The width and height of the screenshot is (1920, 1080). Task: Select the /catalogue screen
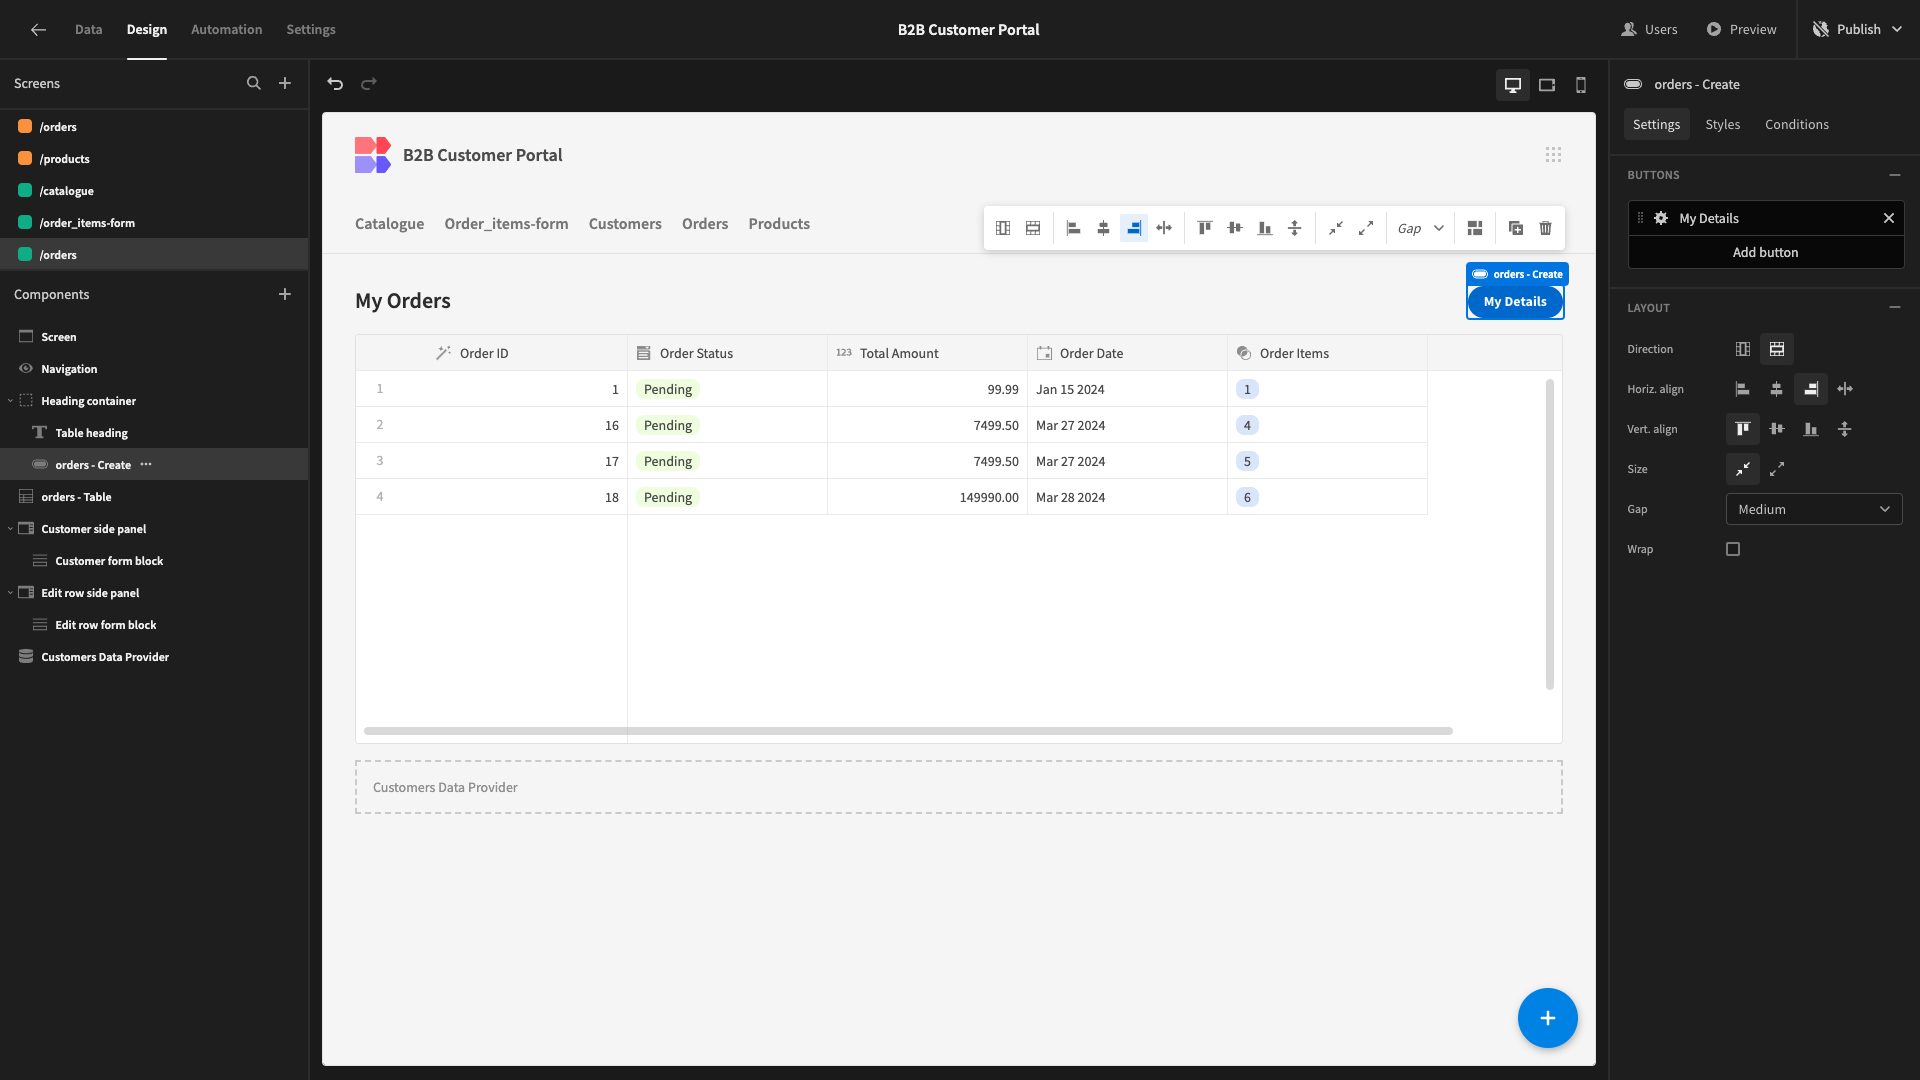[154, 191]
